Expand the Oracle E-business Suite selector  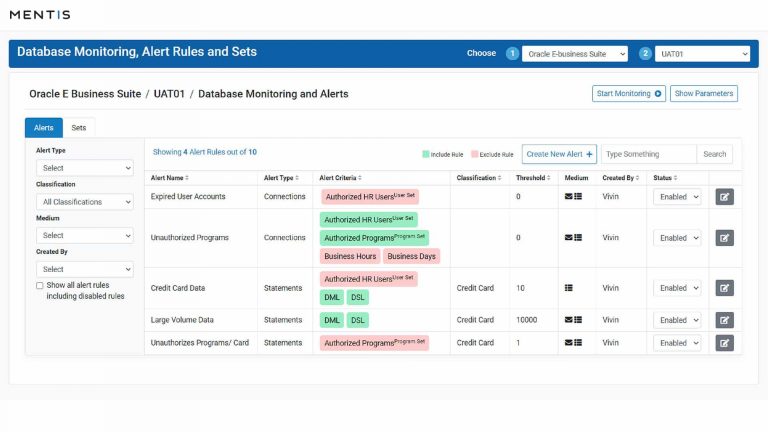click(x=574, y=54)
